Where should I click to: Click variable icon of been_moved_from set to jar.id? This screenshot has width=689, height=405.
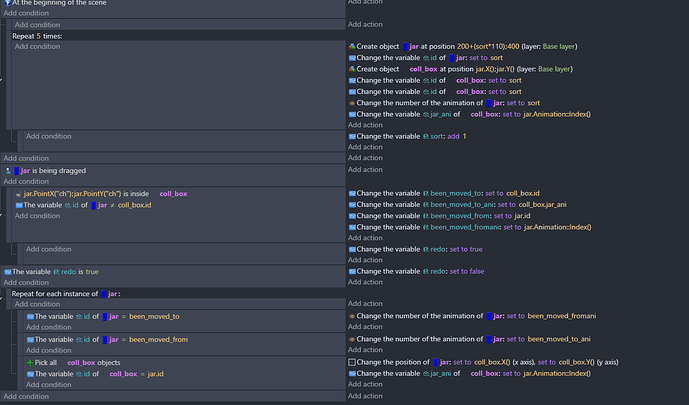click(x=352, y=217)
